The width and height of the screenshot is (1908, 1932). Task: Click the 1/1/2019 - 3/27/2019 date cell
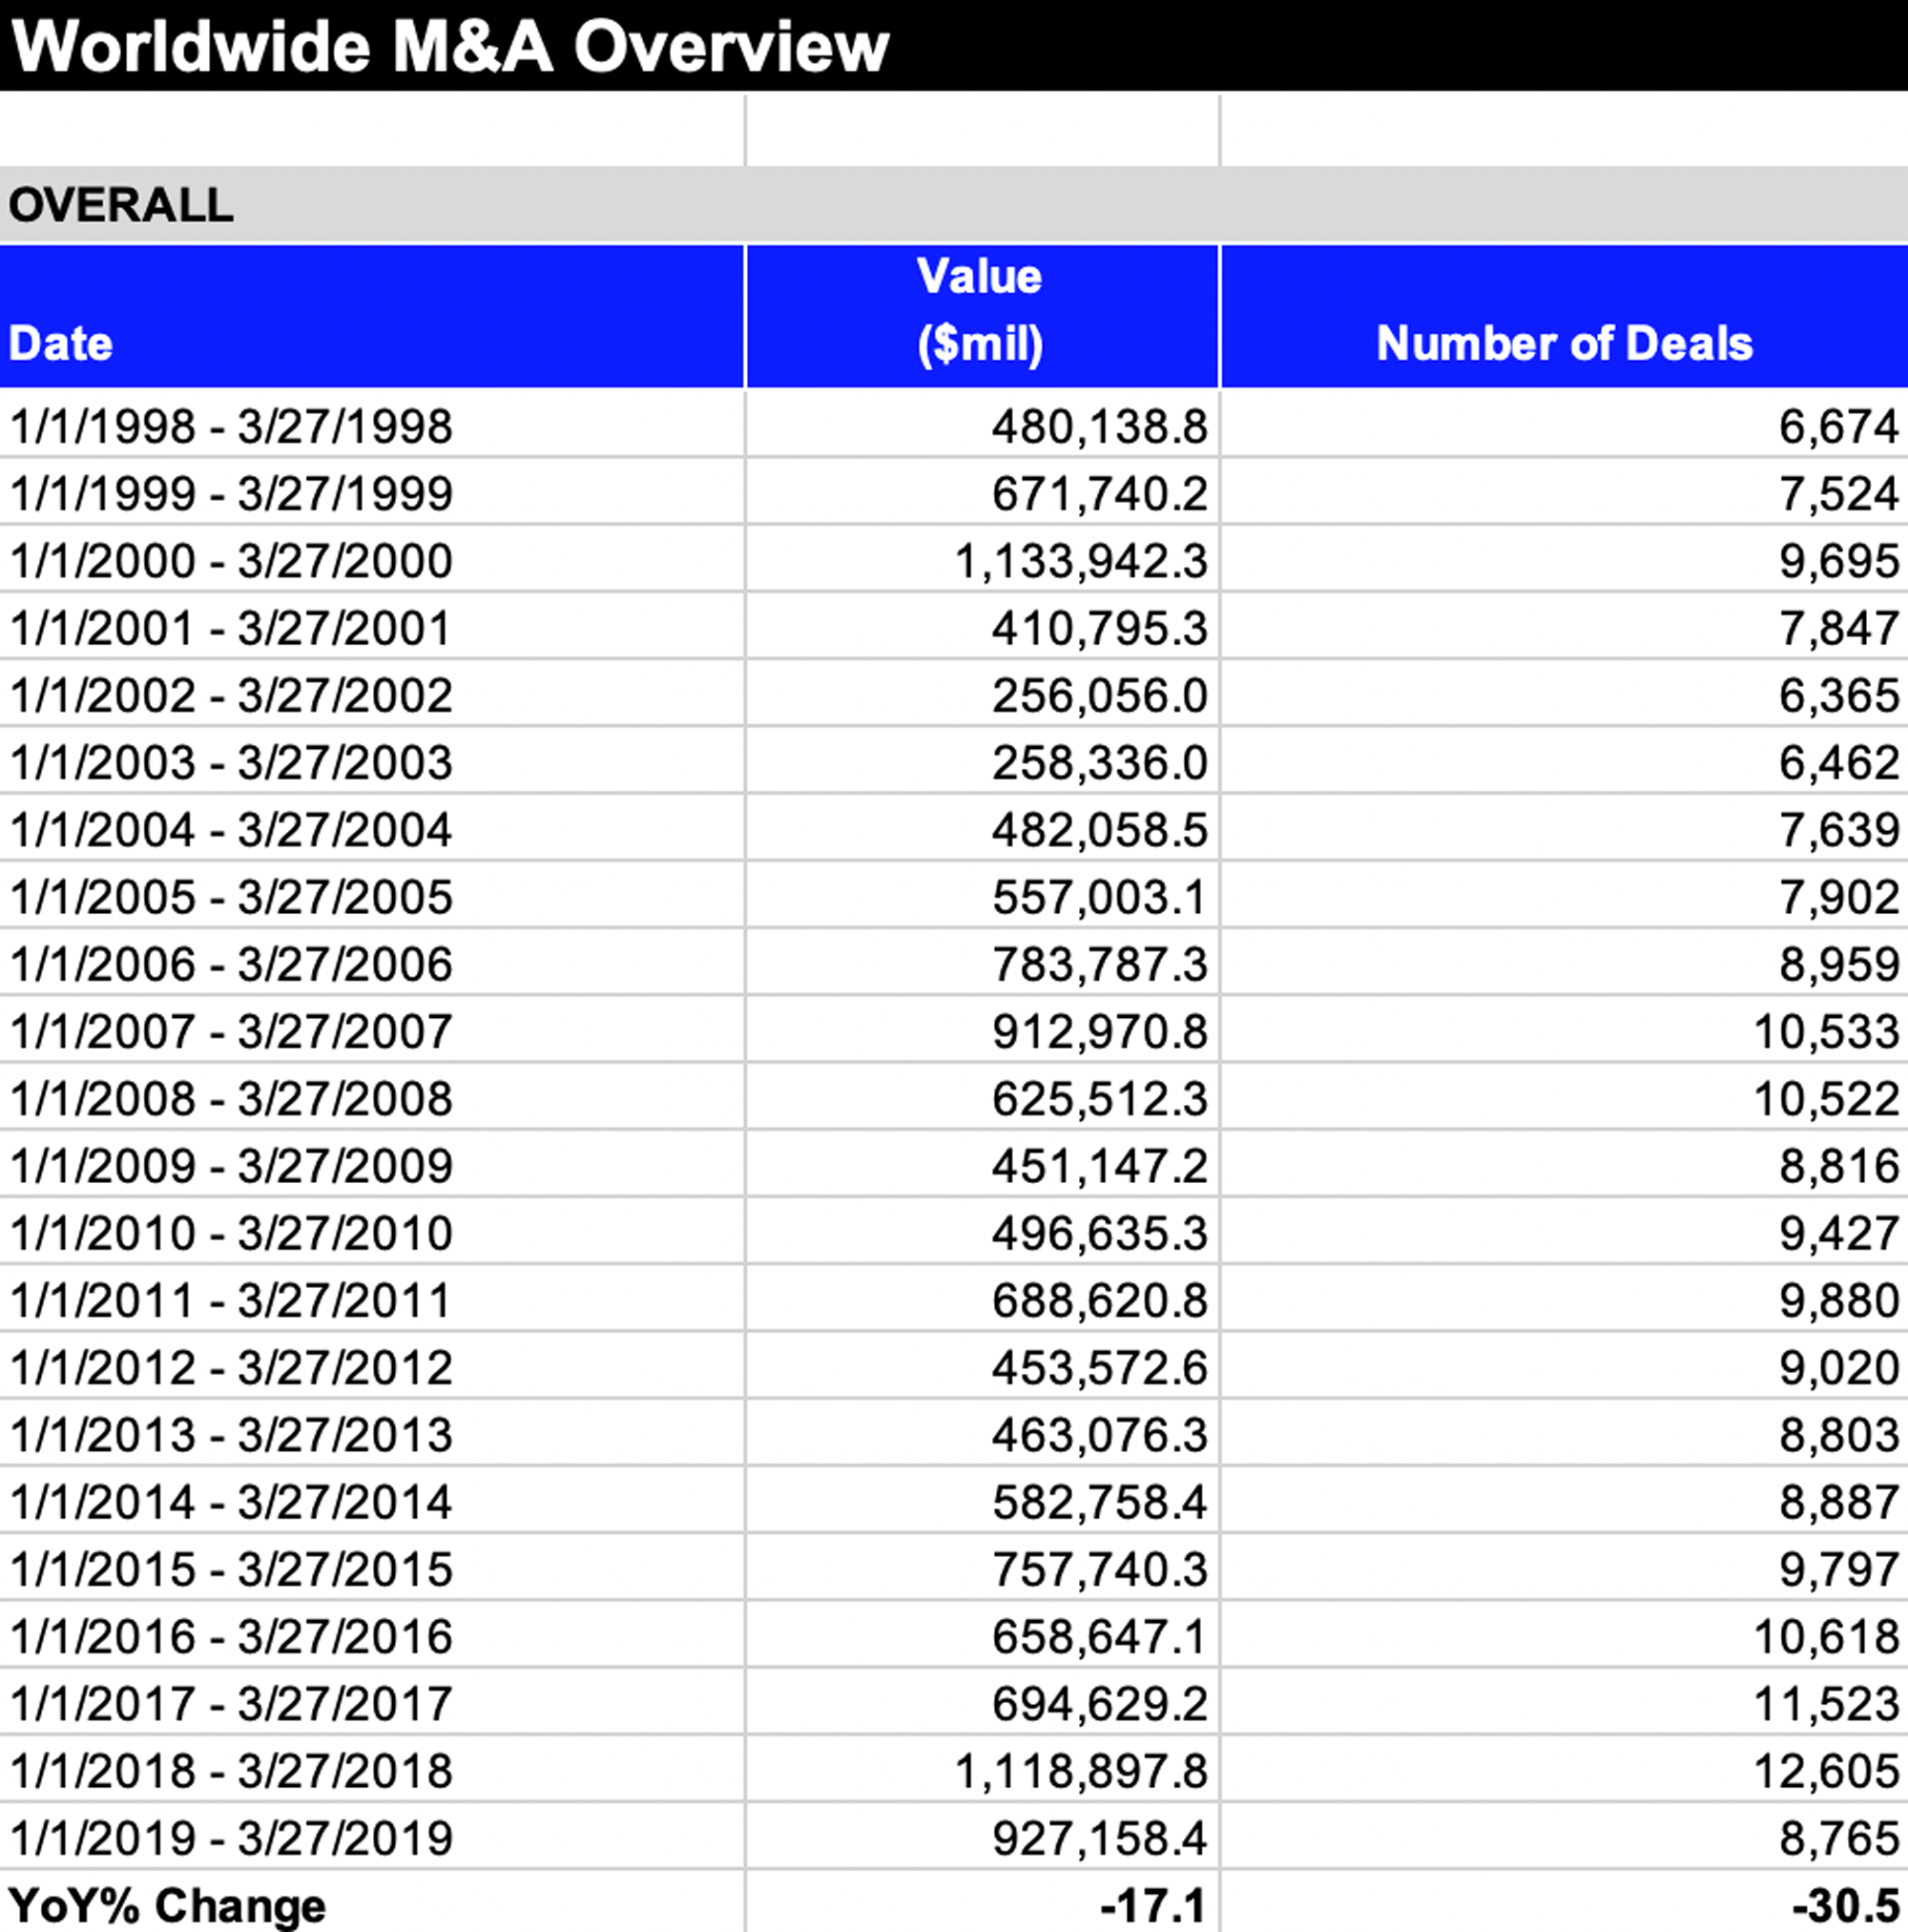[x=231, y=1838]
